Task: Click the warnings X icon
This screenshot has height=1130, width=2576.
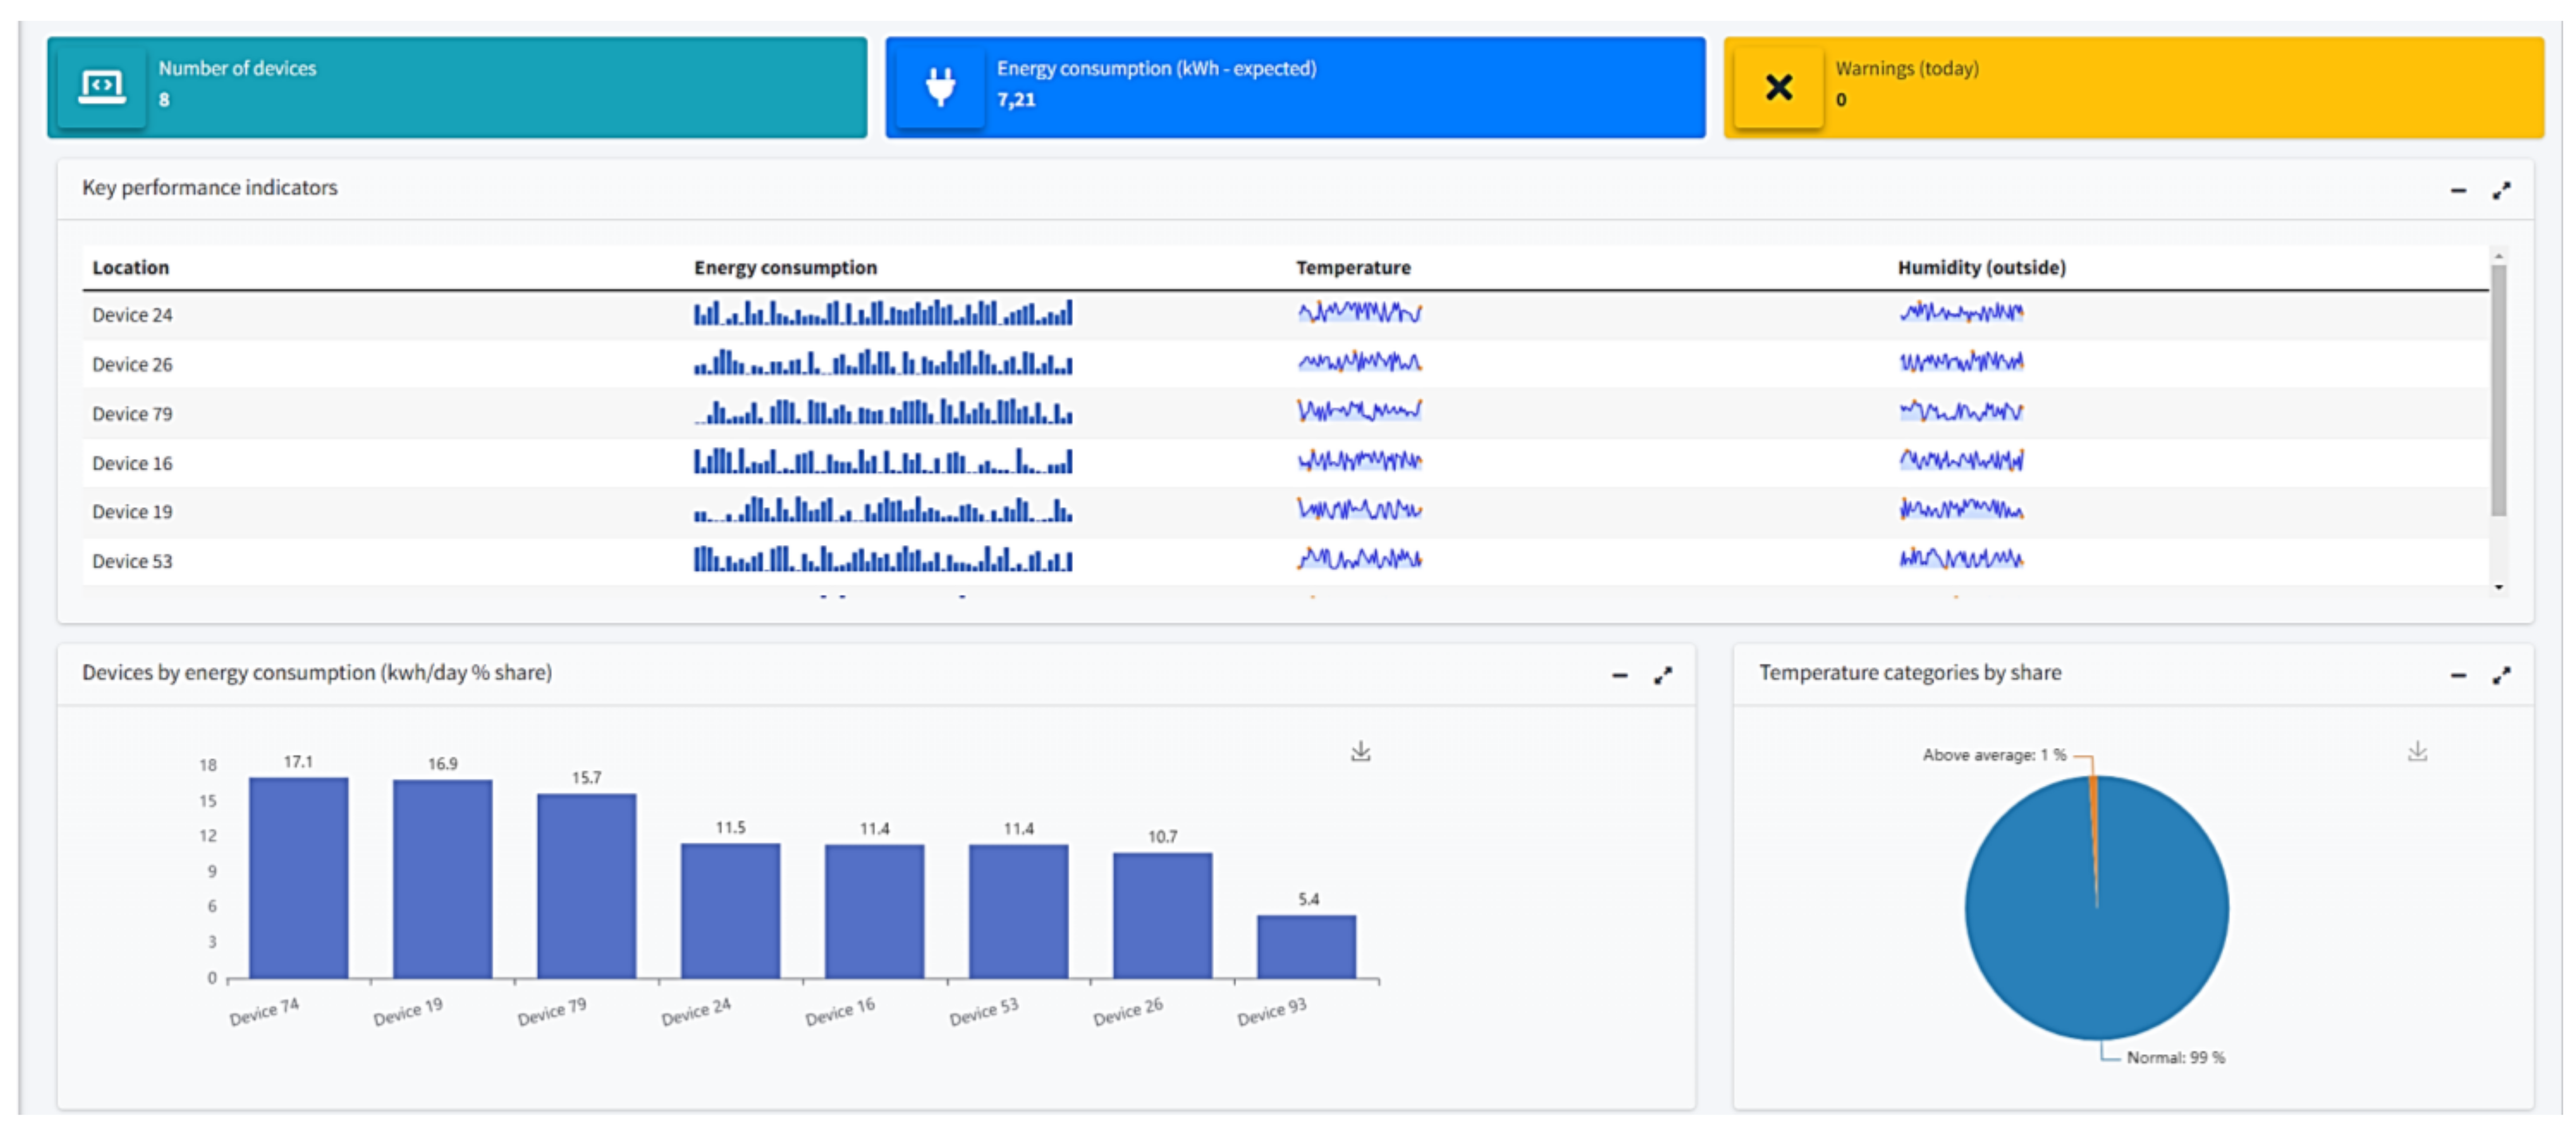Action: (1778, 87)
